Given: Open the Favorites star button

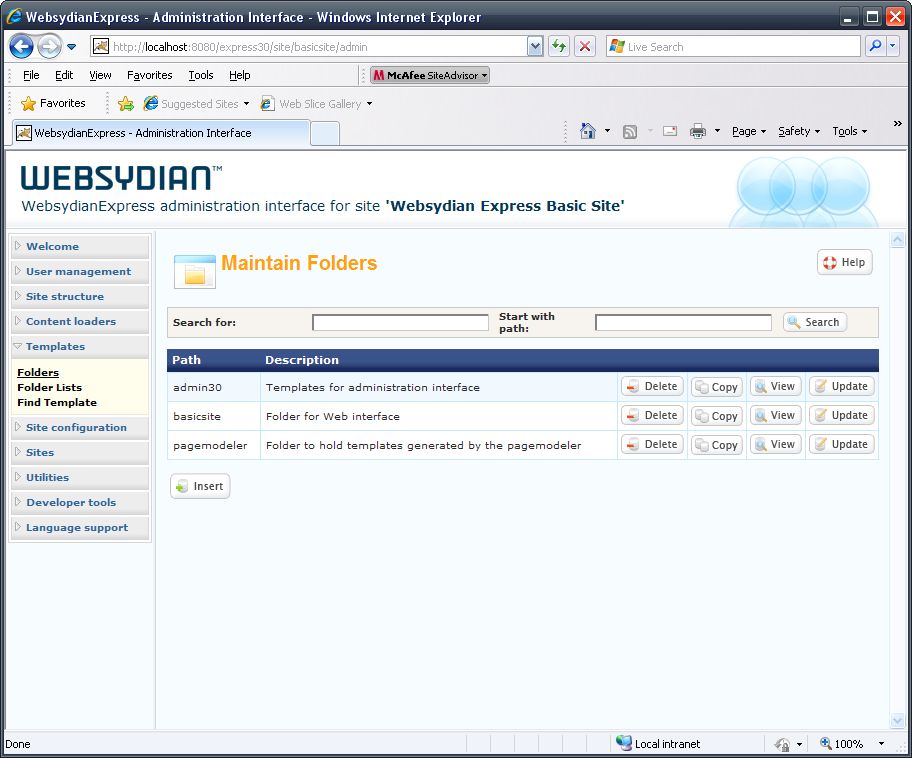Looking at the screenshot, I should [53, 104].
